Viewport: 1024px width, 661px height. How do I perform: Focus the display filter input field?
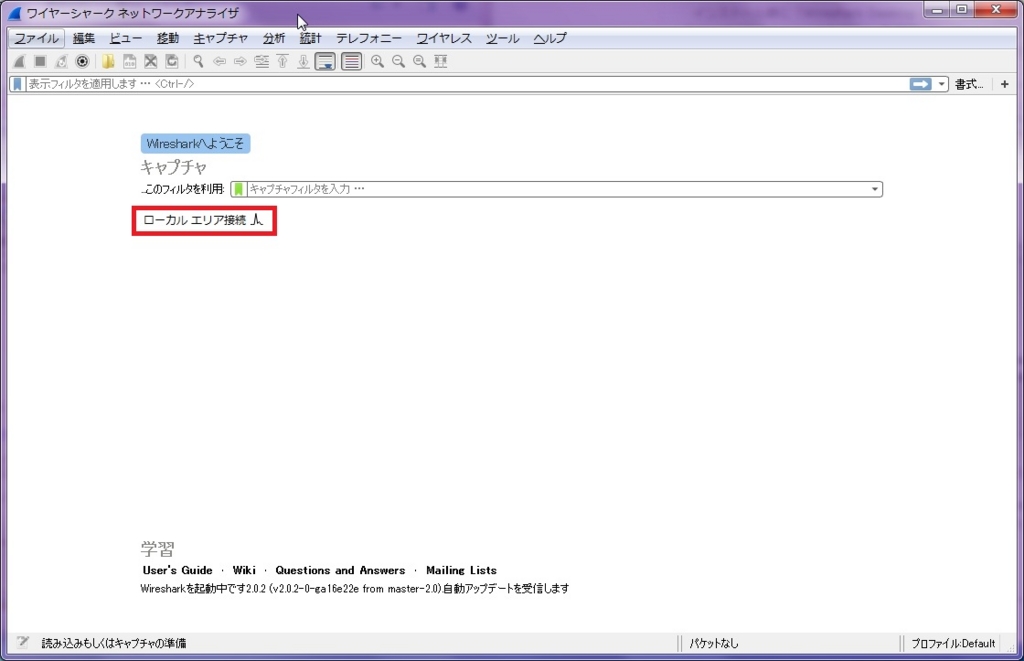[x=467, y=84]
